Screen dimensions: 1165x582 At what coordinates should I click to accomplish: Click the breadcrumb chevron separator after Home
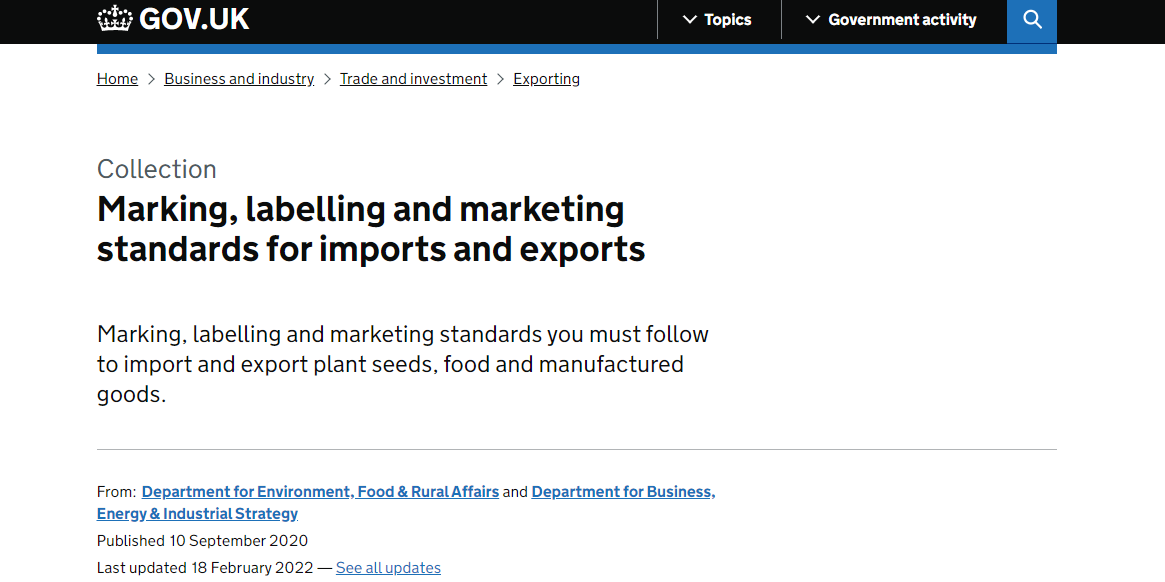click(152, 79)
